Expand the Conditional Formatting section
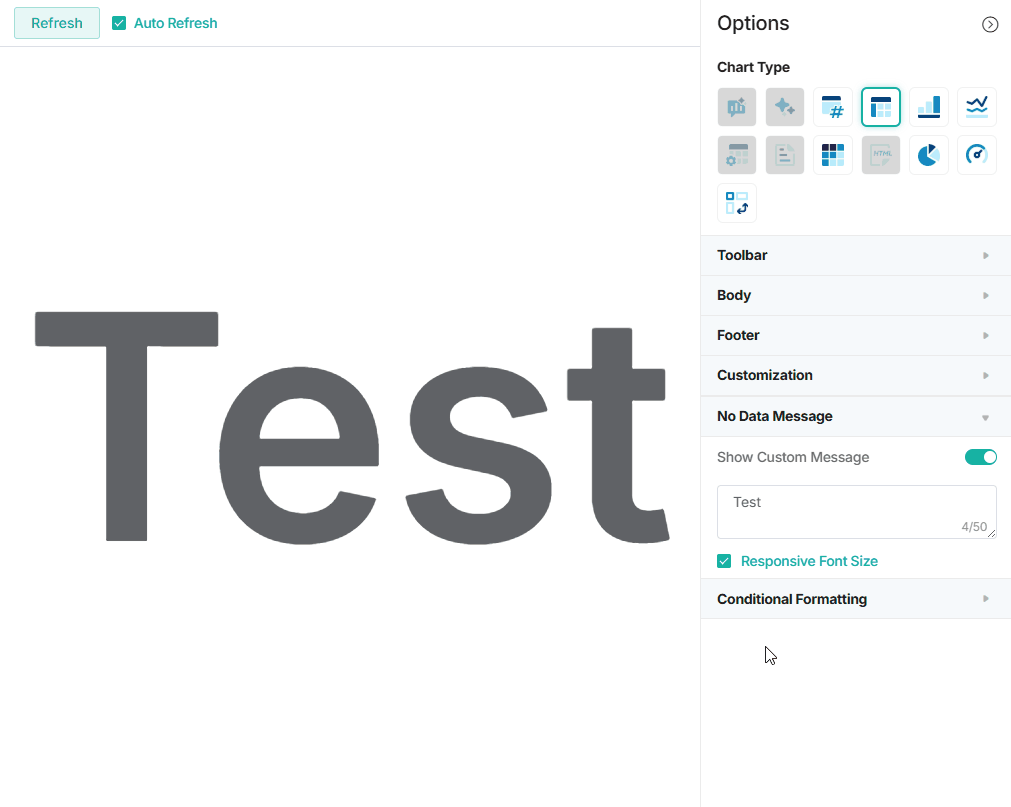This screenshot has height=807, width=1011. tap(855, 599)
